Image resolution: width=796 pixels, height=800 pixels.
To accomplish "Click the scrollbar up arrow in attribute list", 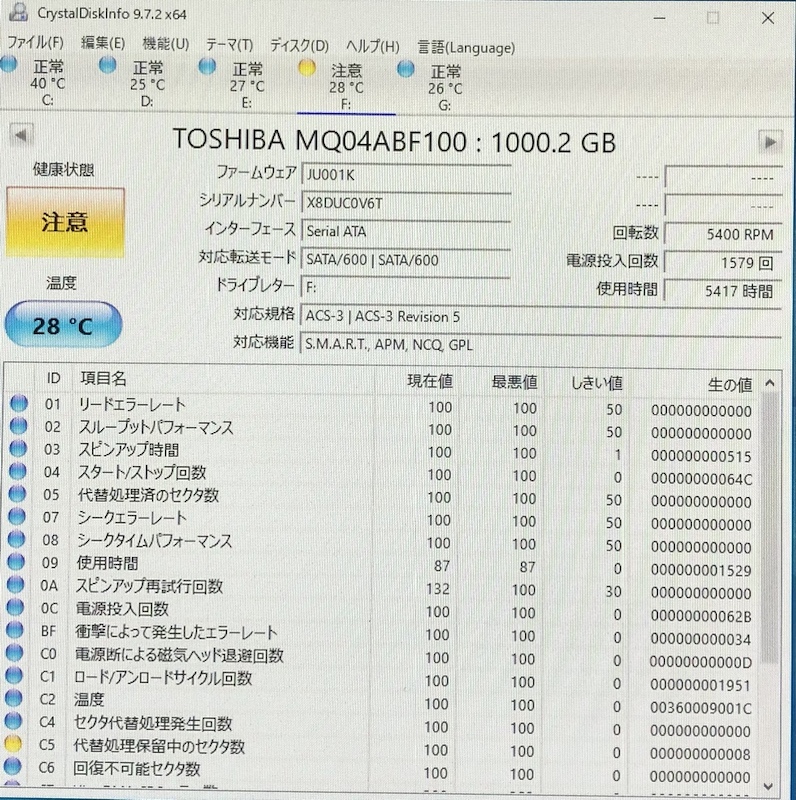I will coord(770,383).
